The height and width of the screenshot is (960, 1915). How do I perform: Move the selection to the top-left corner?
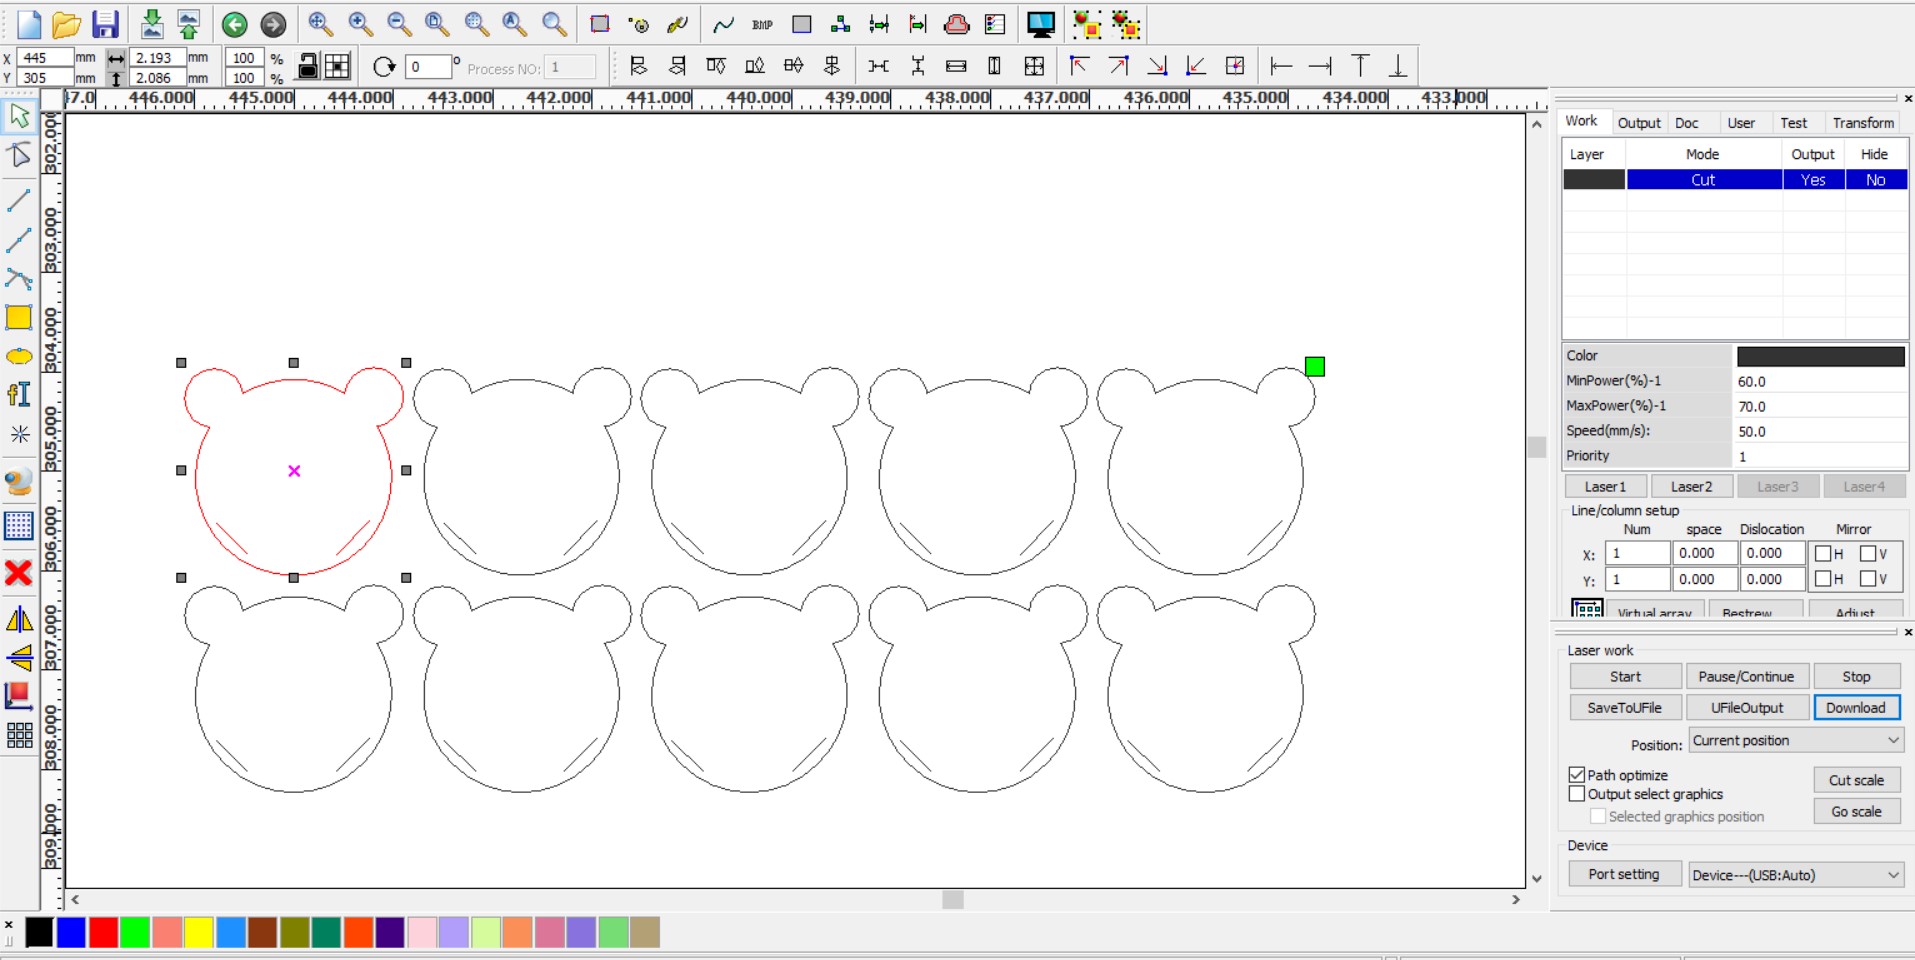pos(1079,67)
